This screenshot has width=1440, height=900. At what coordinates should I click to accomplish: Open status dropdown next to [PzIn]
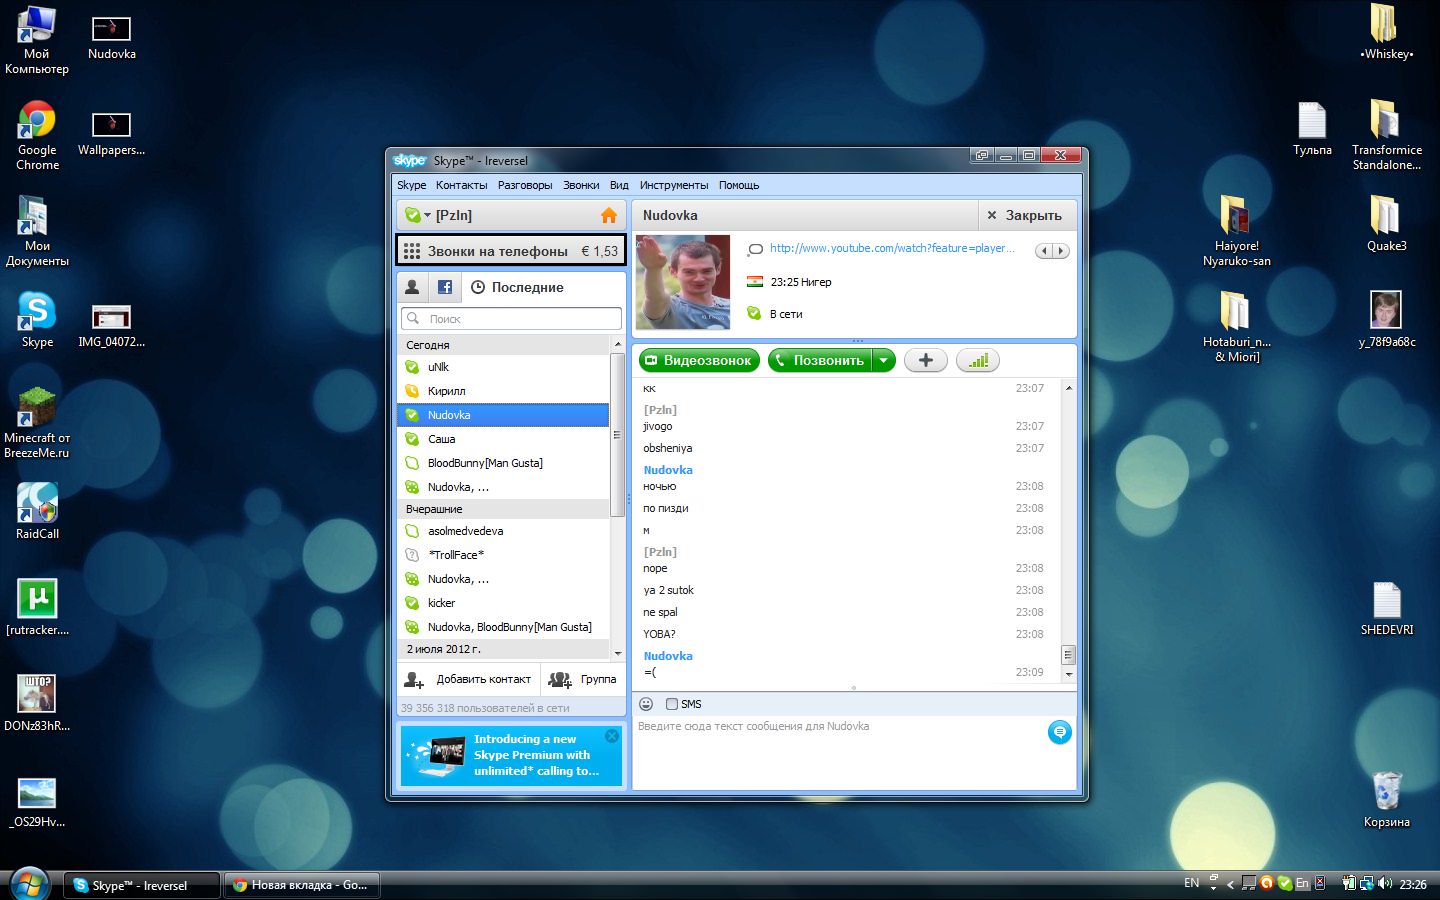tap(427, 215)
